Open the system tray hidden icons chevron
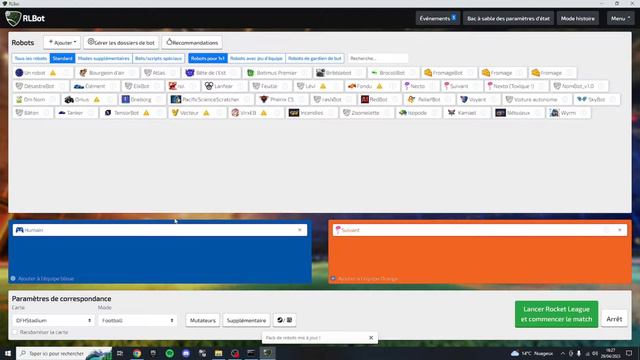Image resolution: width=640 pixels, height=360 pixels. pyautogui.click(x=563, y=353)
